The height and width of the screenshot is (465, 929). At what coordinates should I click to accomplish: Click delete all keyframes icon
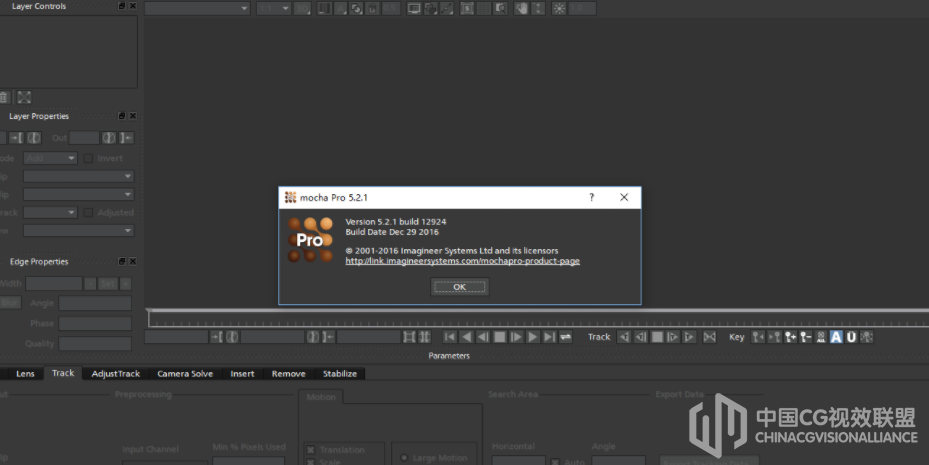click(x=821, y=337)
